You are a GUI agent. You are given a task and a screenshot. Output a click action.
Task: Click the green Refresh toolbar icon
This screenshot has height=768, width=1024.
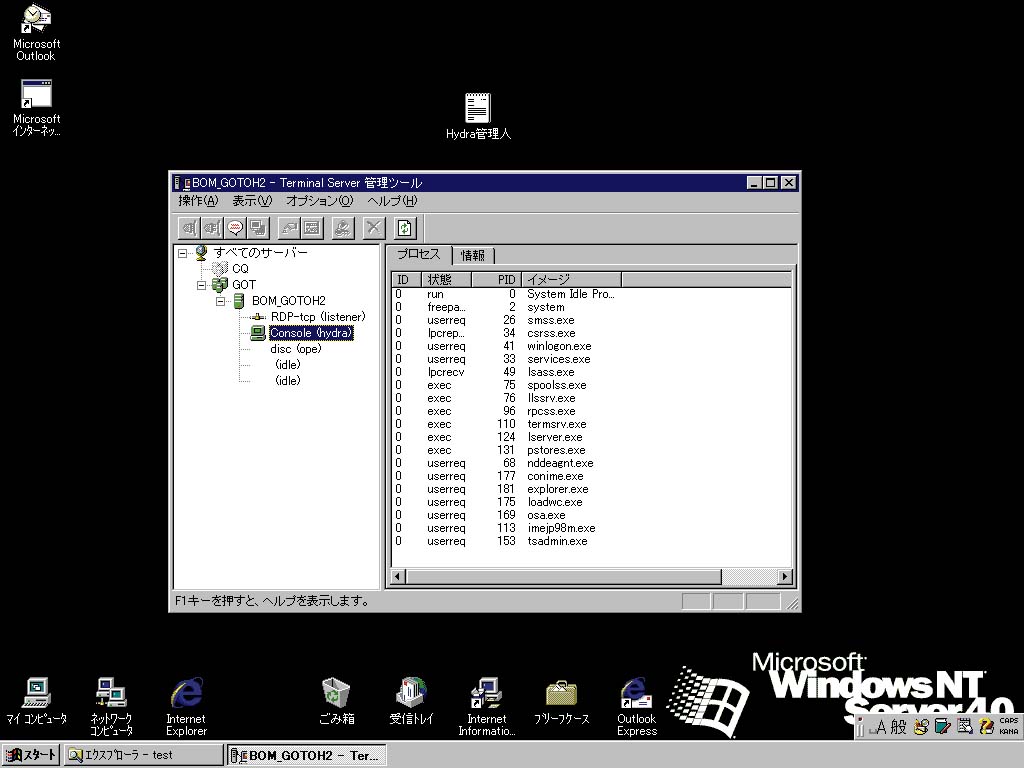click(405, 228)
